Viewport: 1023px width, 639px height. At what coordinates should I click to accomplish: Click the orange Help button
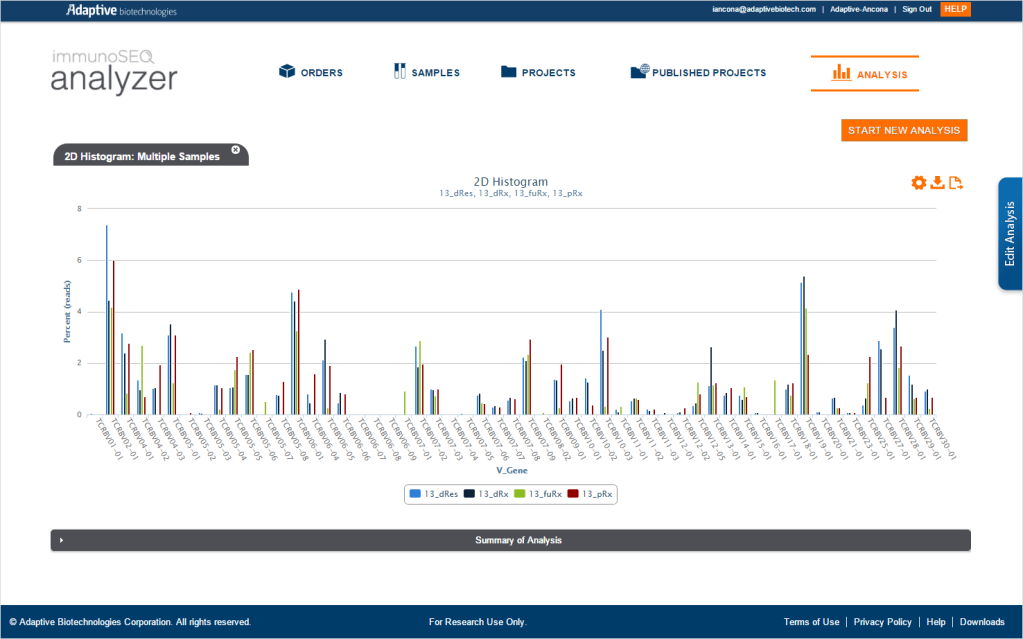coord(955,9)
